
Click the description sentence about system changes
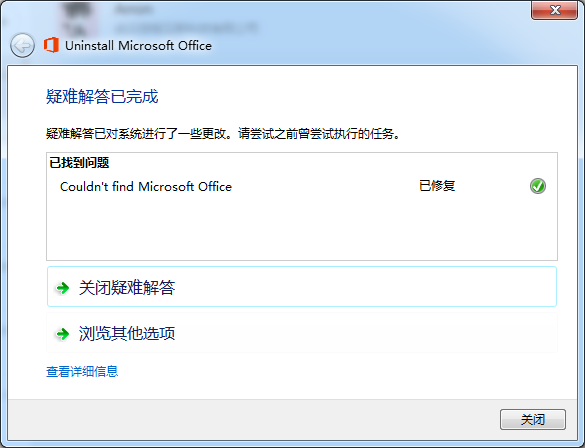pyautogui.click(x=223, y=134)
